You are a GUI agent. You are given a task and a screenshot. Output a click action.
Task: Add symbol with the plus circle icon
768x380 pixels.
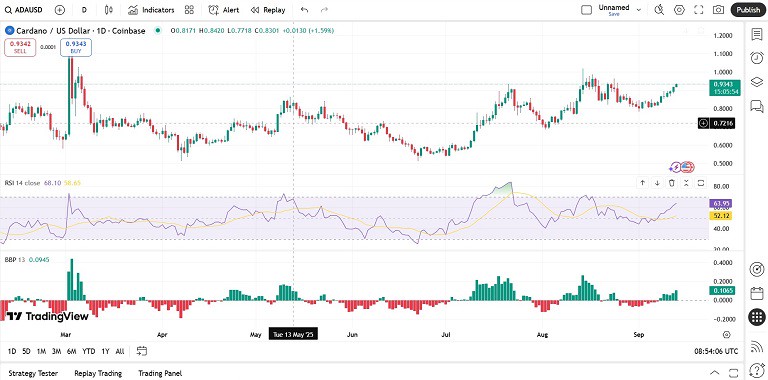(60, 10)
